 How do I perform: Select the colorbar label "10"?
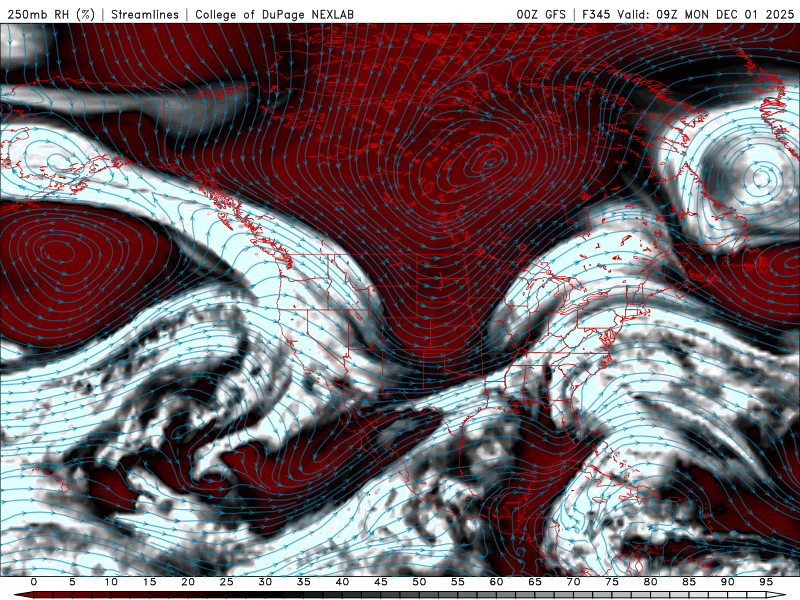pos(111,582)
